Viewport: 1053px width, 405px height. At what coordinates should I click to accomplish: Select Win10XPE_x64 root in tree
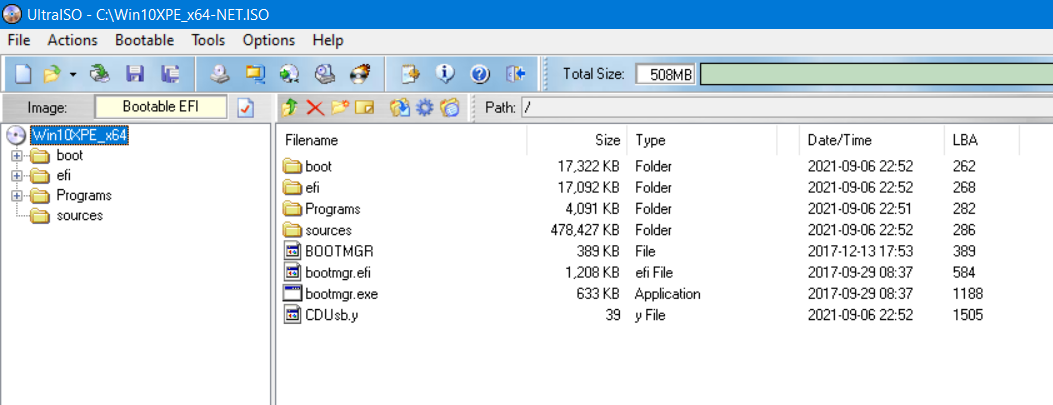(79, 136)
